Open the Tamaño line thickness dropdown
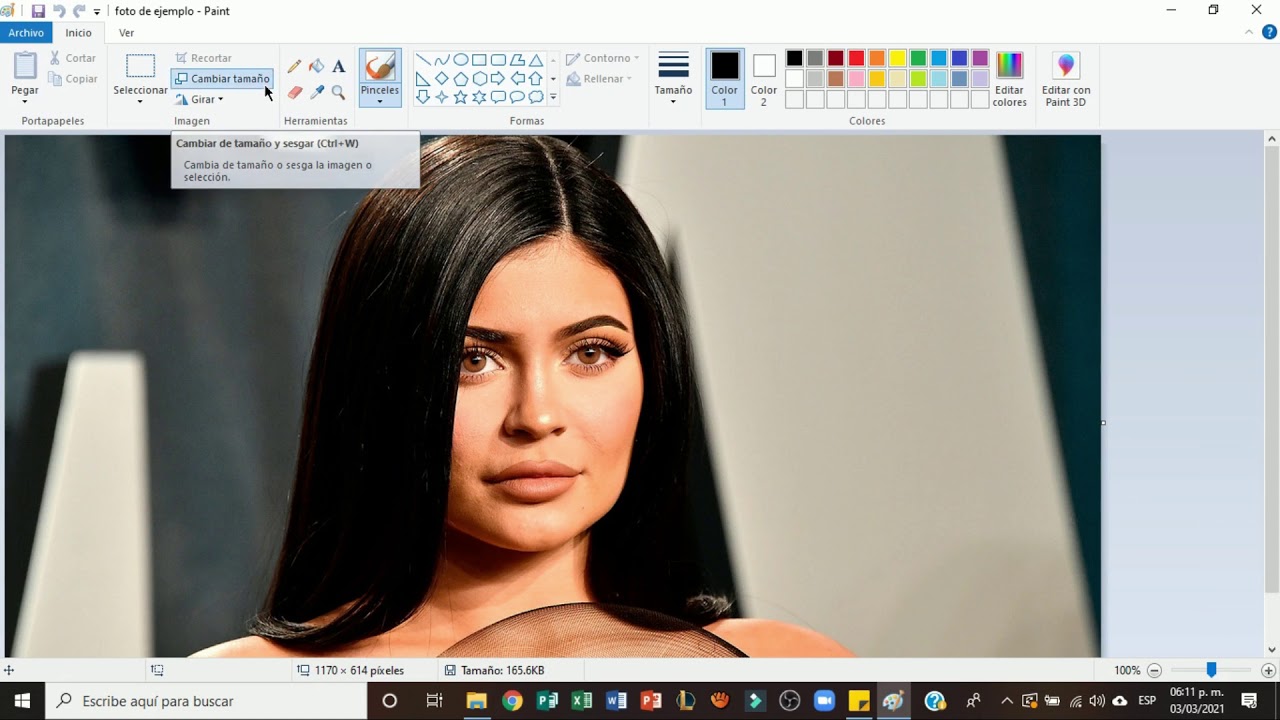This screenshot has height=720, width=1280. 673,80
